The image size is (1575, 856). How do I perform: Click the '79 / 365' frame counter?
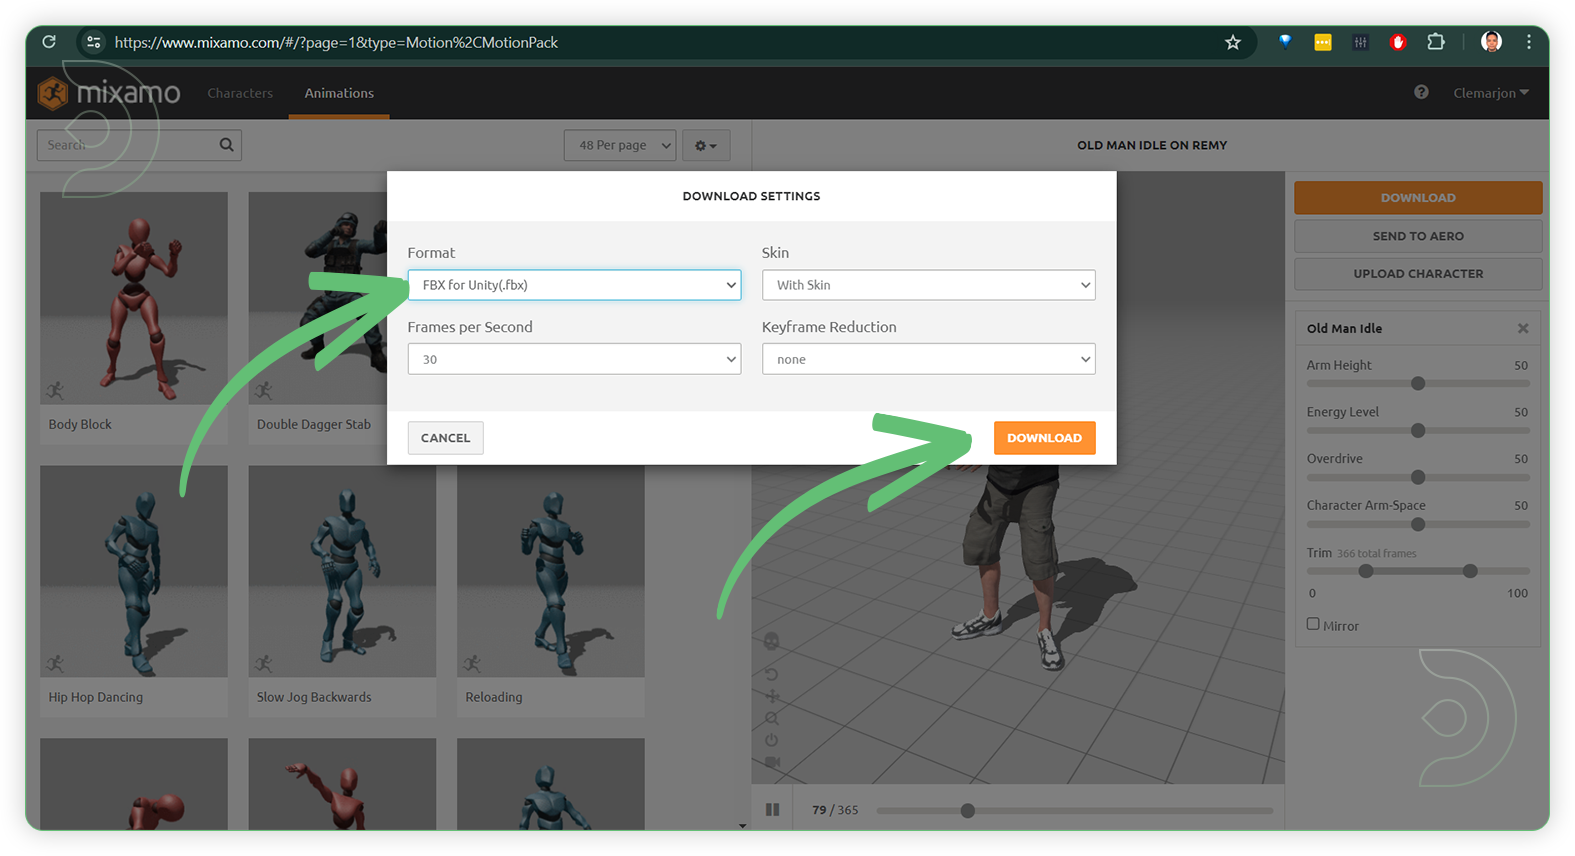(835, 810)
